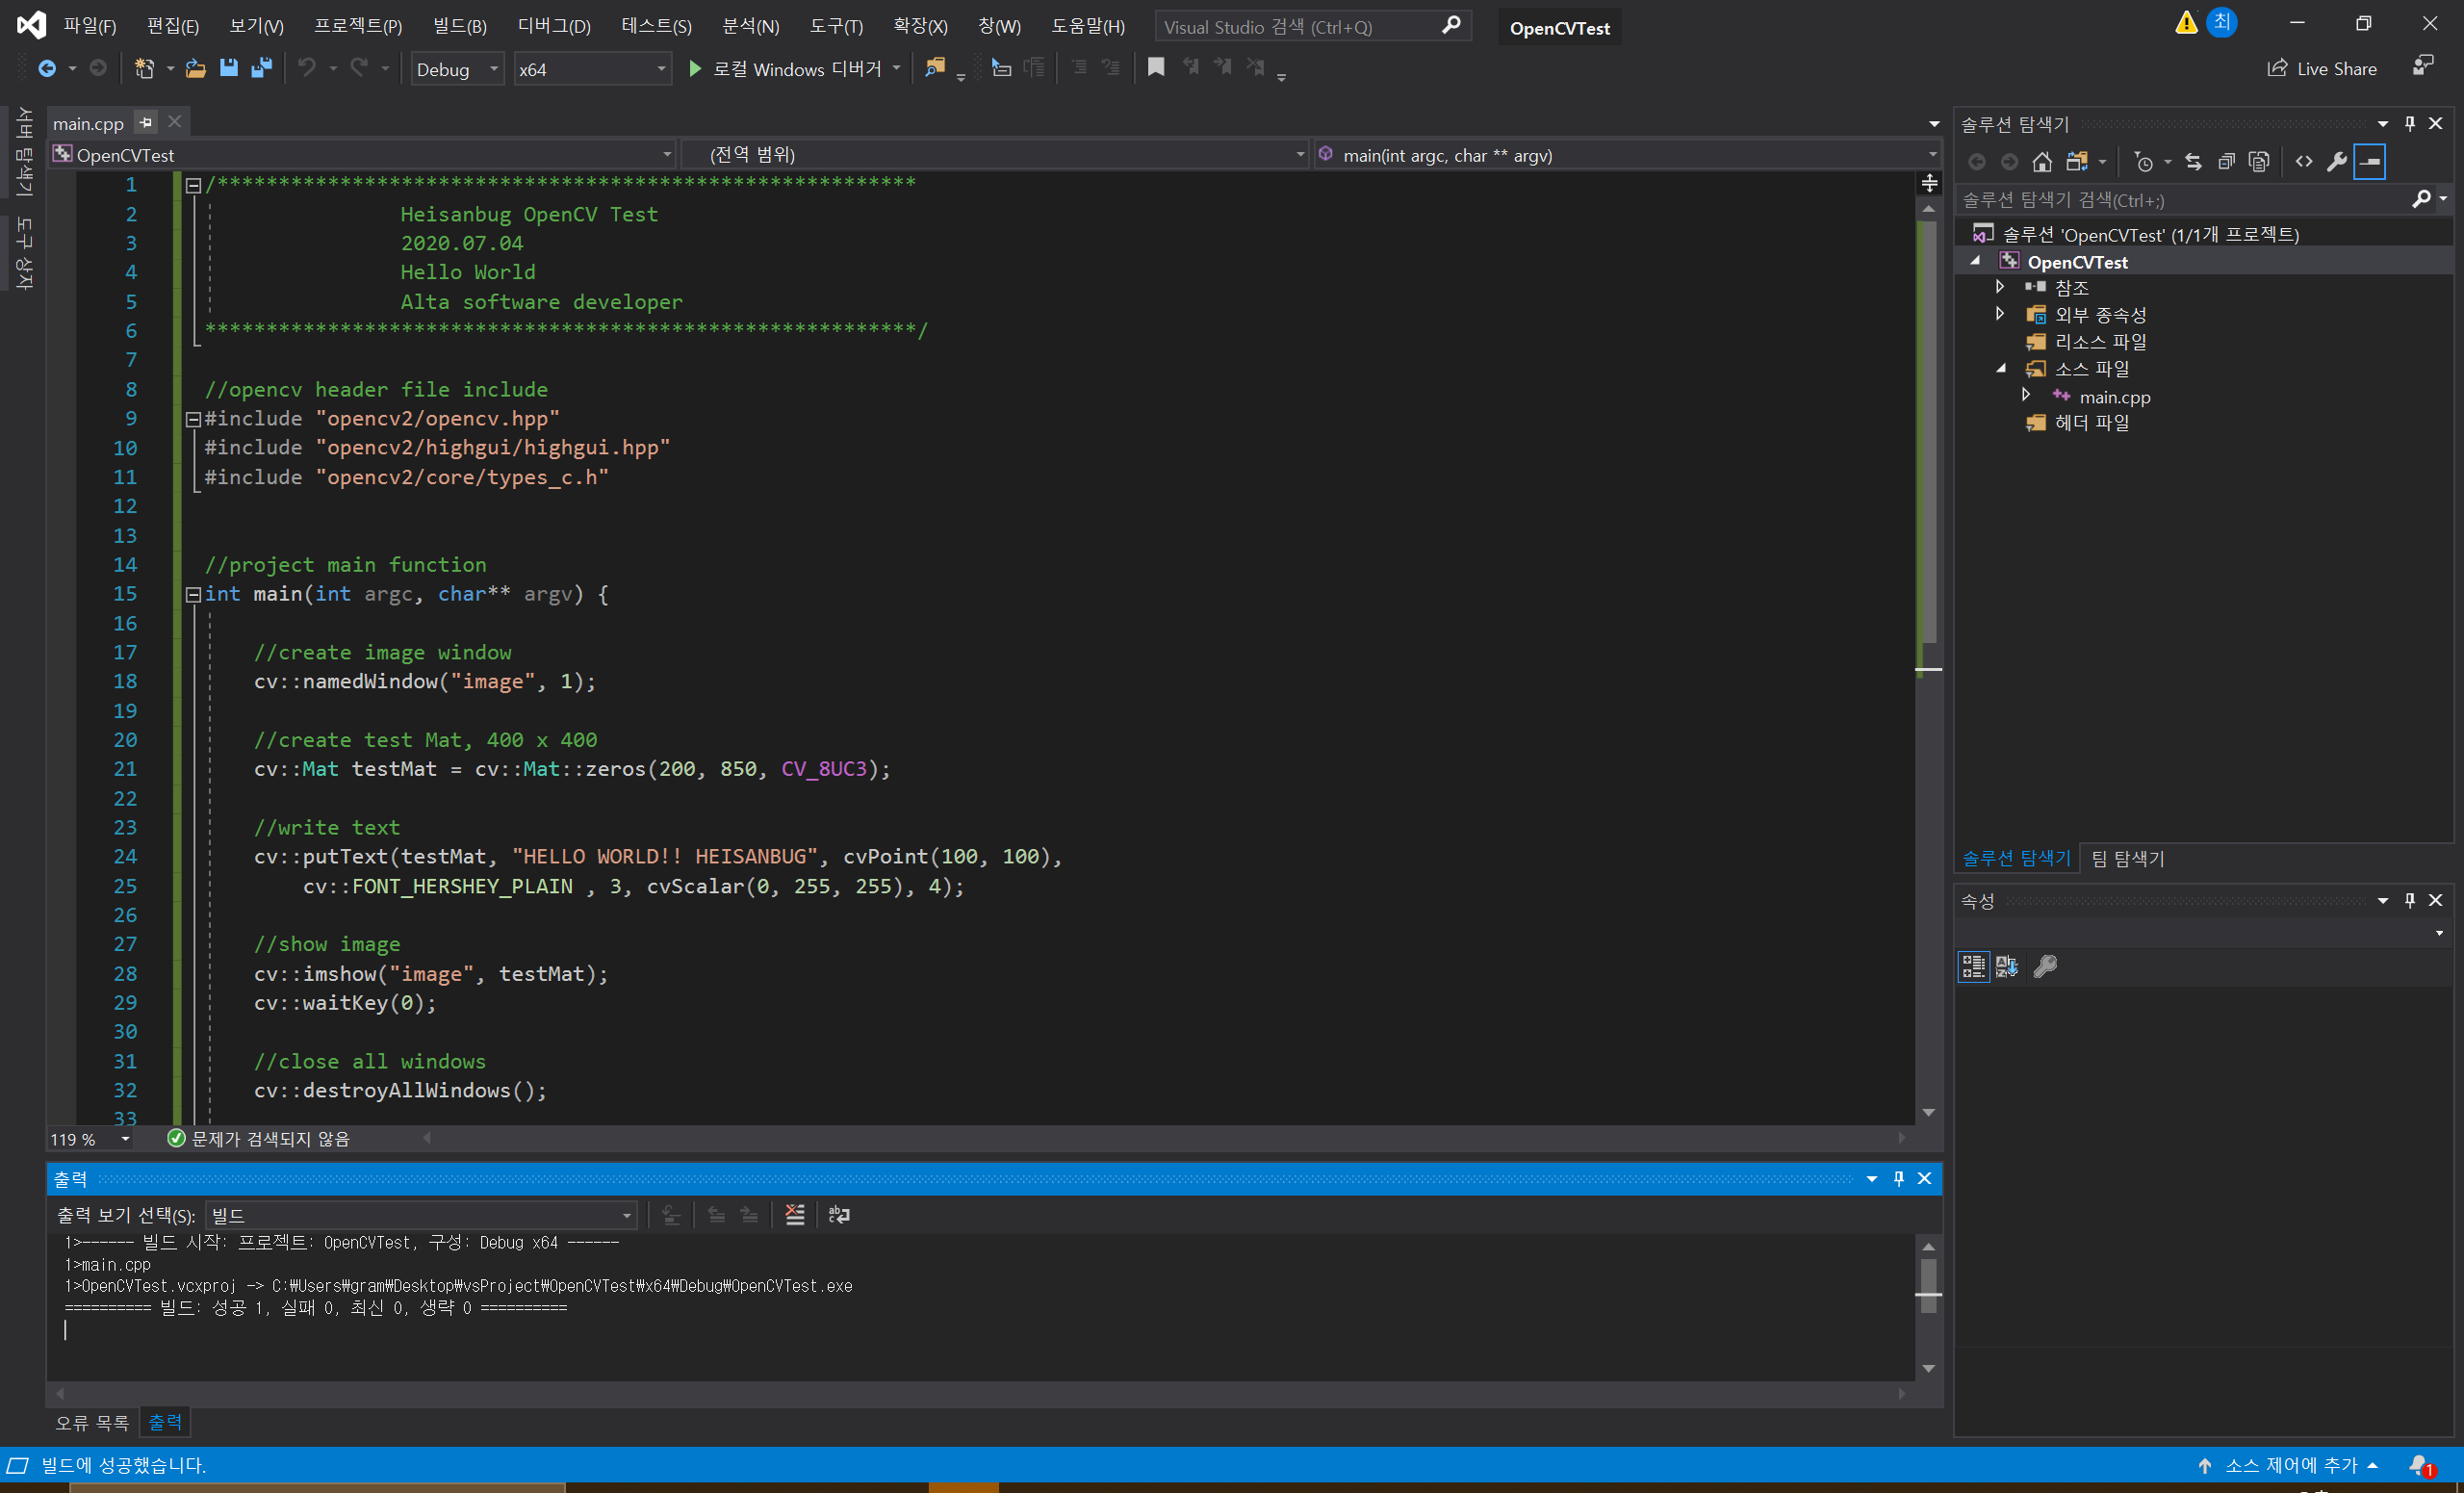Click the Output panel vertical scrollbar thumb
This screenshot has width=2464, height=1493.
click(x=1929, y=1278)
